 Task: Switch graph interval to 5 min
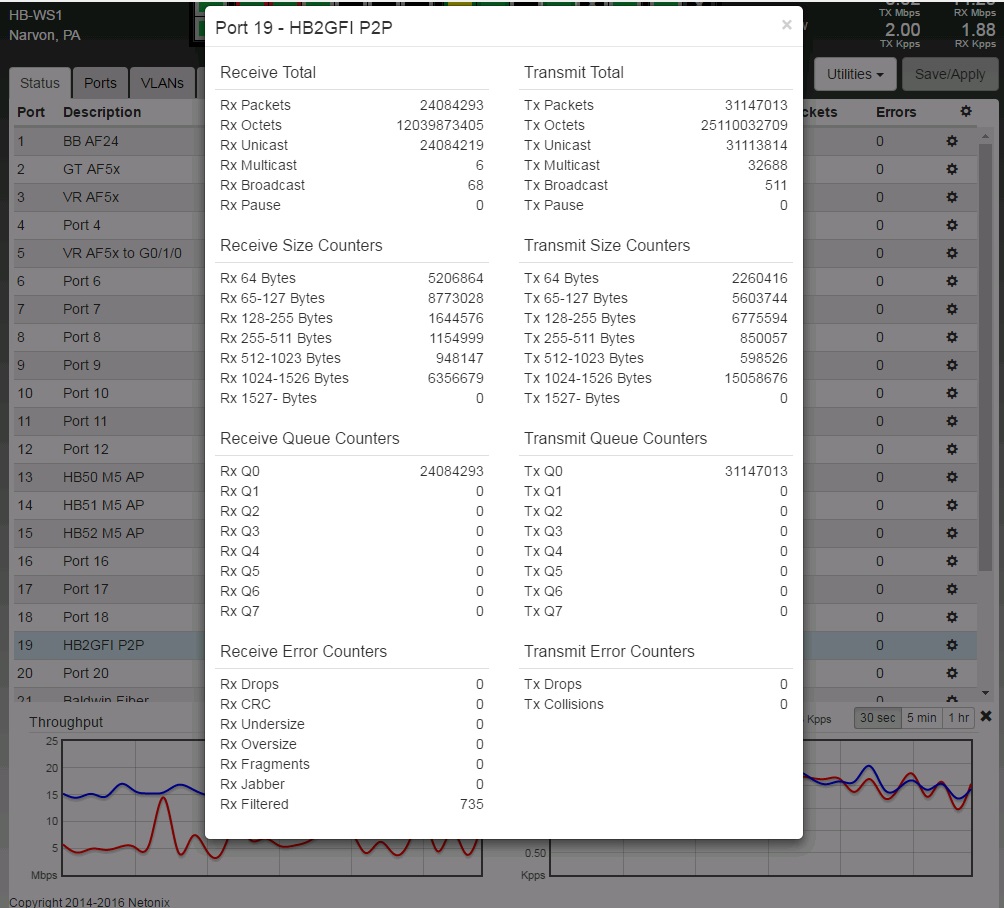[x=921, y=717]
